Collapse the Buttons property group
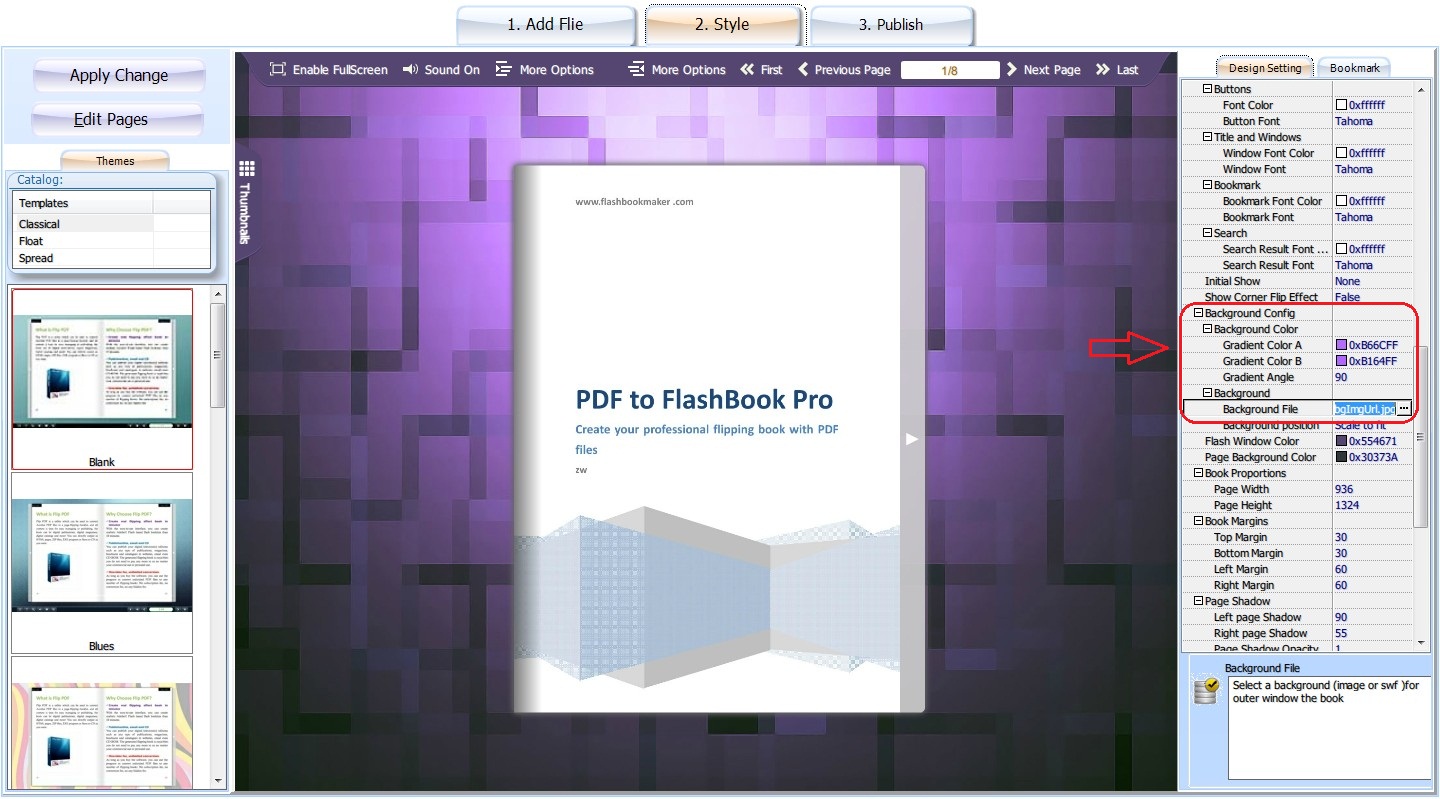The height and width of the screenshot is (799, 1440). coord(1207,89)
